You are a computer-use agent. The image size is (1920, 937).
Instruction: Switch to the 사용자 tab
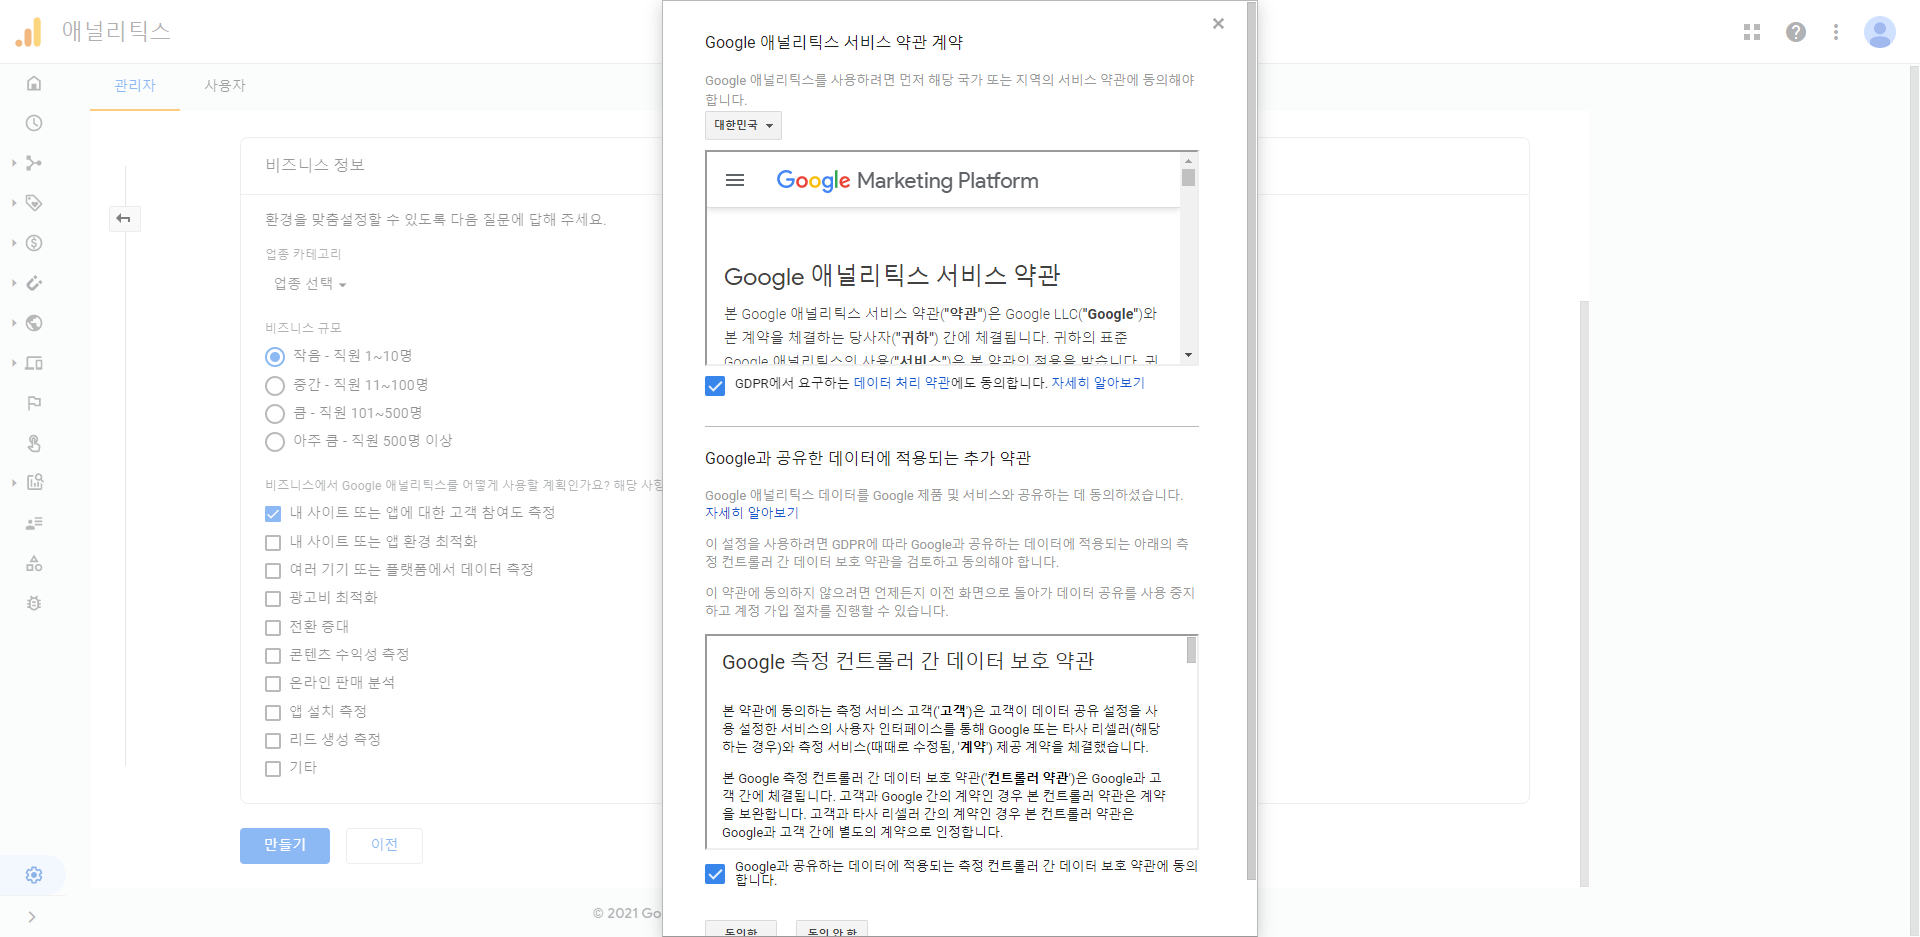pos(225,86)
